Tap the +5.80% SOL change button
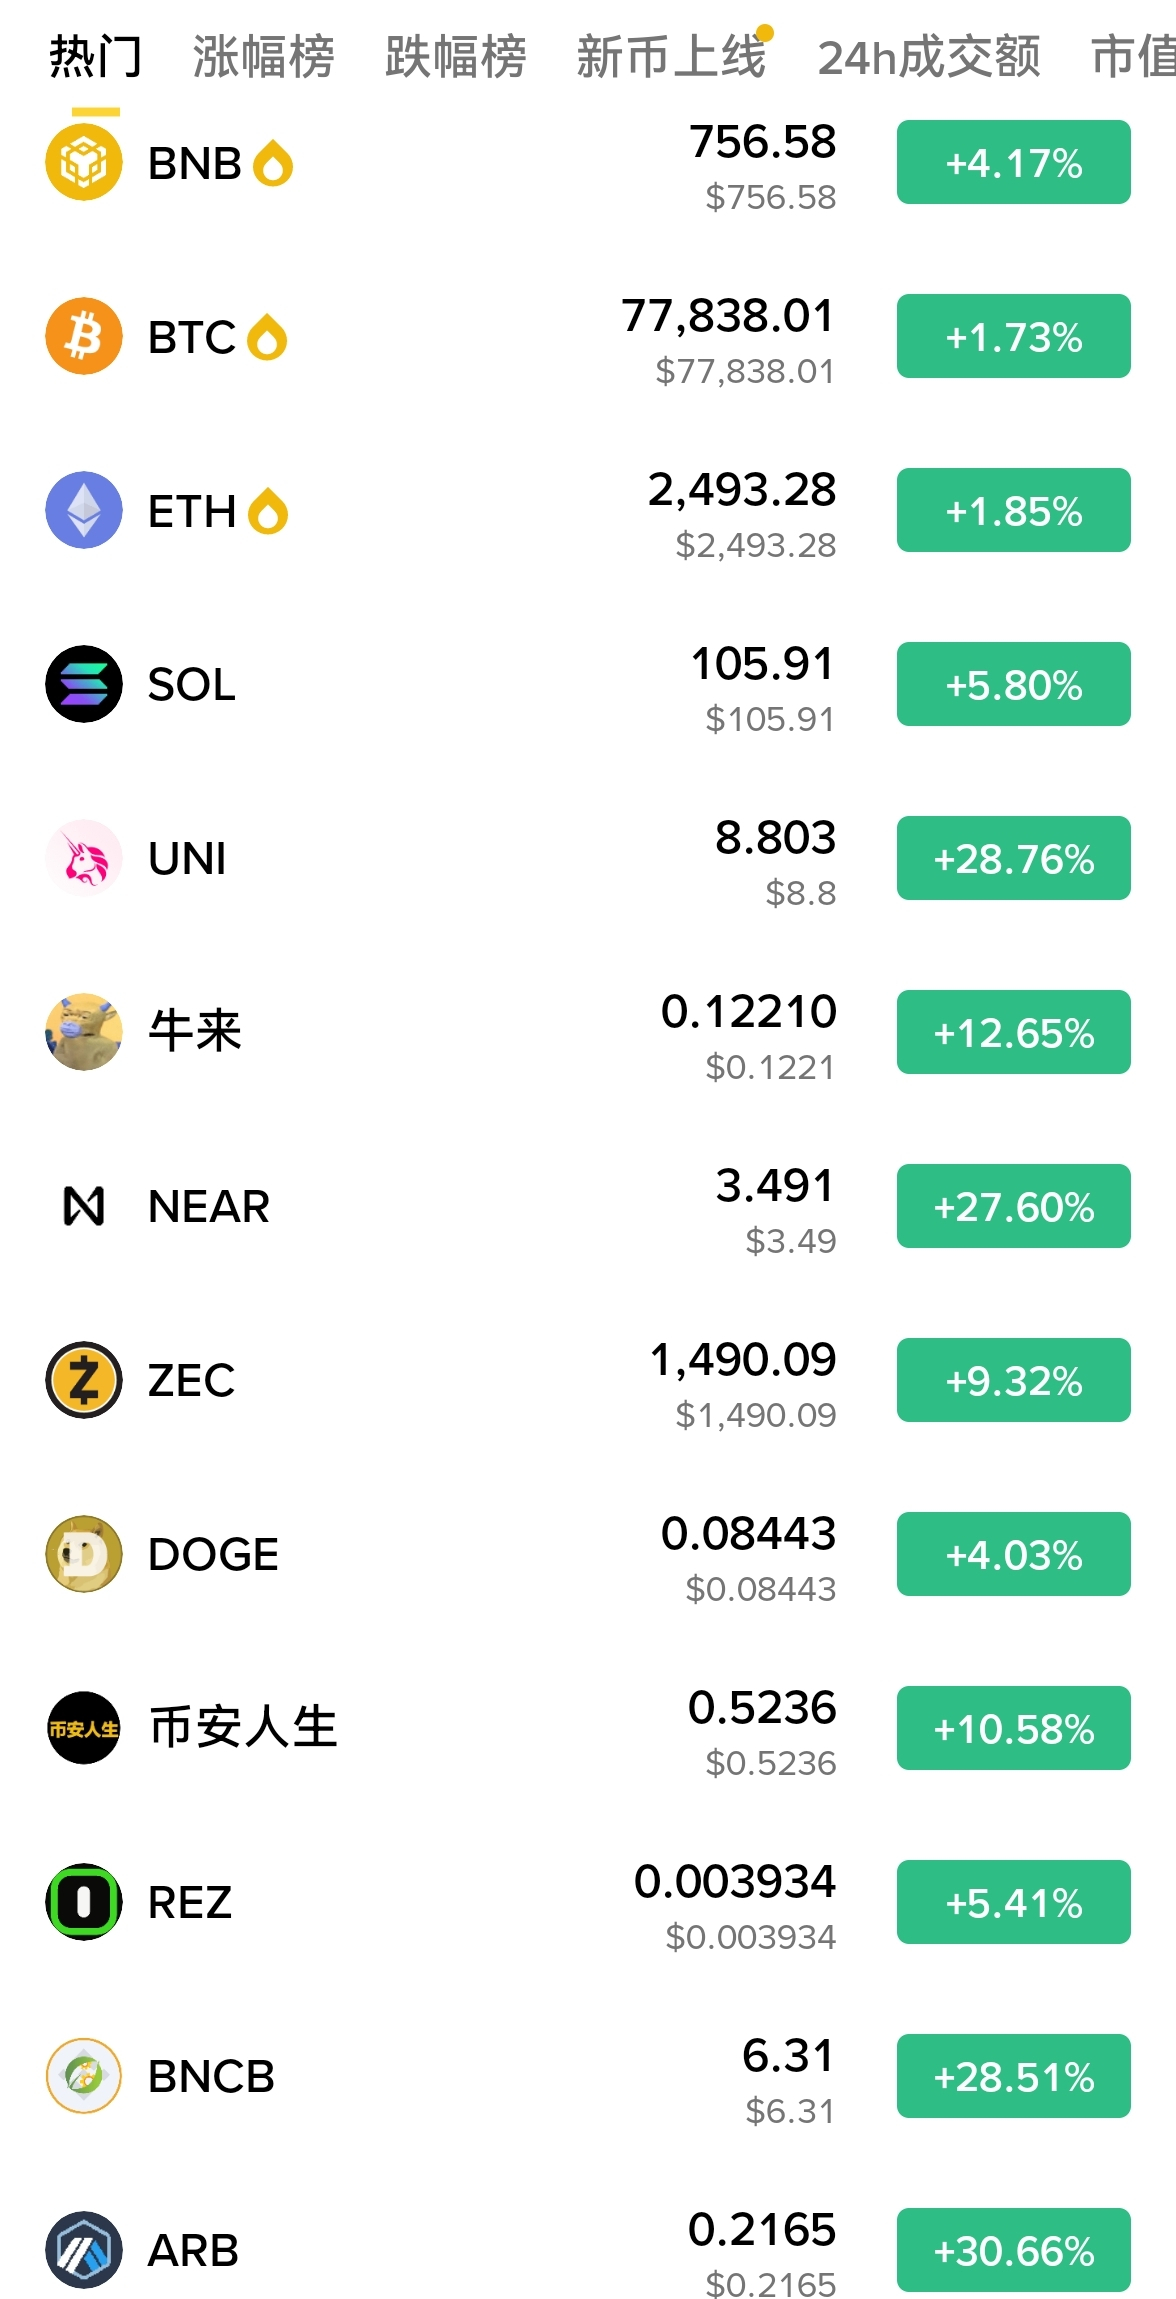This screenshot has height=2299, width=1176. (1014, 684)
